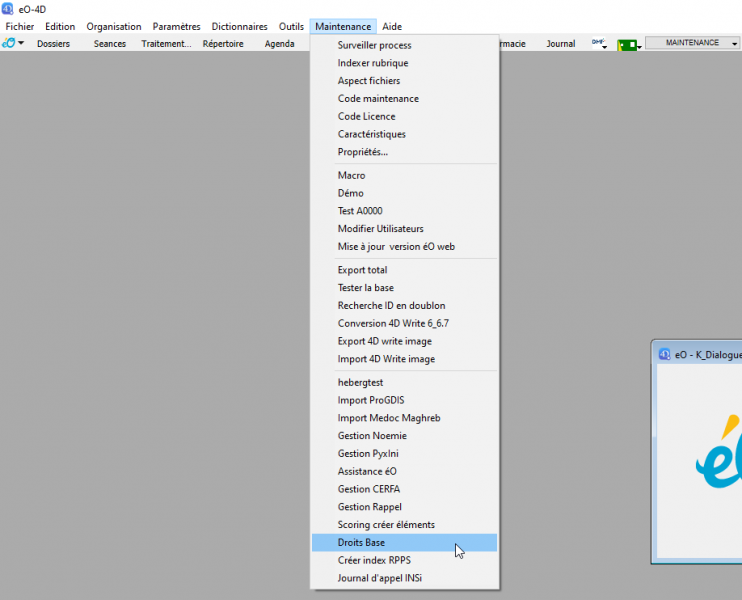Viewport: 742px width, 600px height.
Task: Select Recherche ID en doublon
Action: coord(405,306)
